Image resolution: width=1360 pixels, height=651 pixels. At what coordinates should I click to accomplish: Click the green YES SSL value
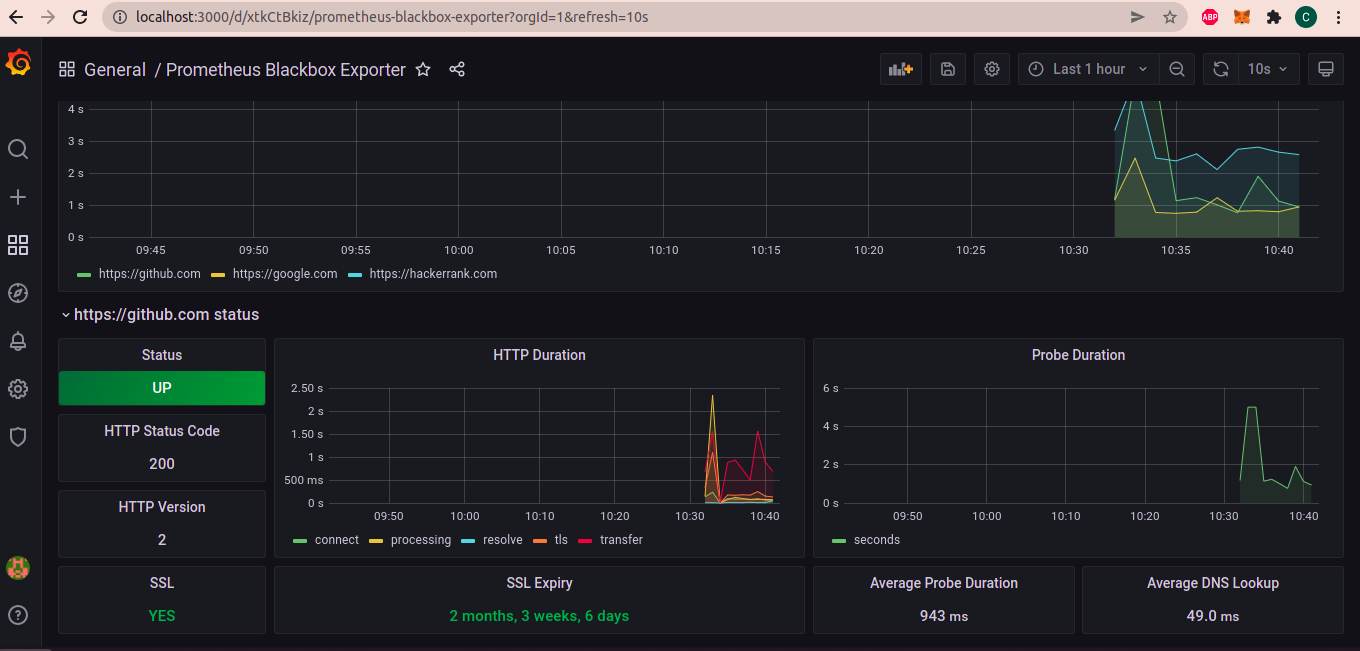pos(162,616)
